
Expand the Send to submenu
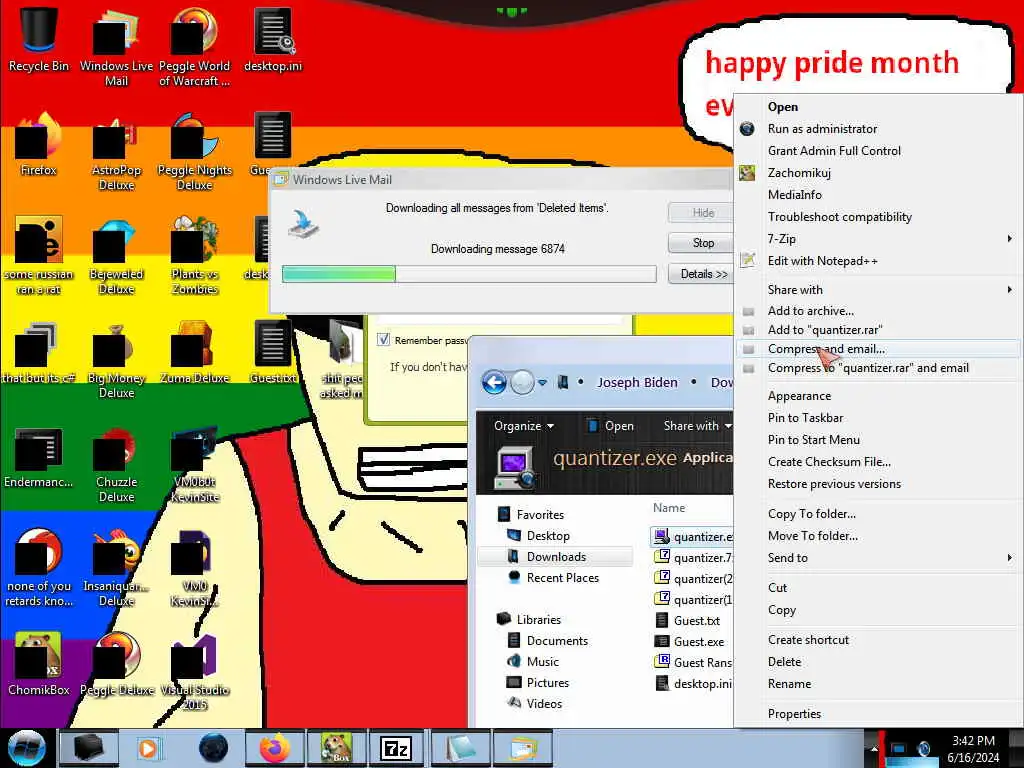880,558
